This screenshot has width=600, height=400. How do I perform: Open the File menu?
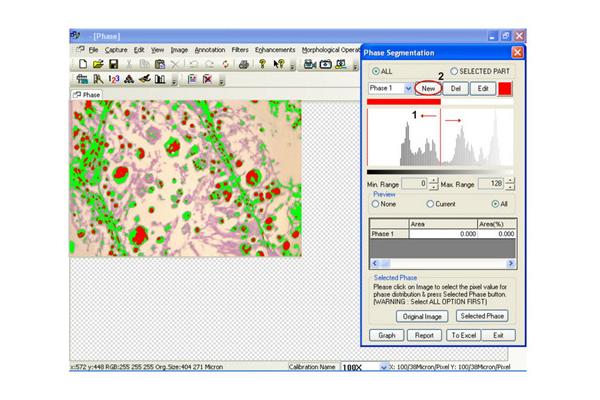click(x=93, y=50)
